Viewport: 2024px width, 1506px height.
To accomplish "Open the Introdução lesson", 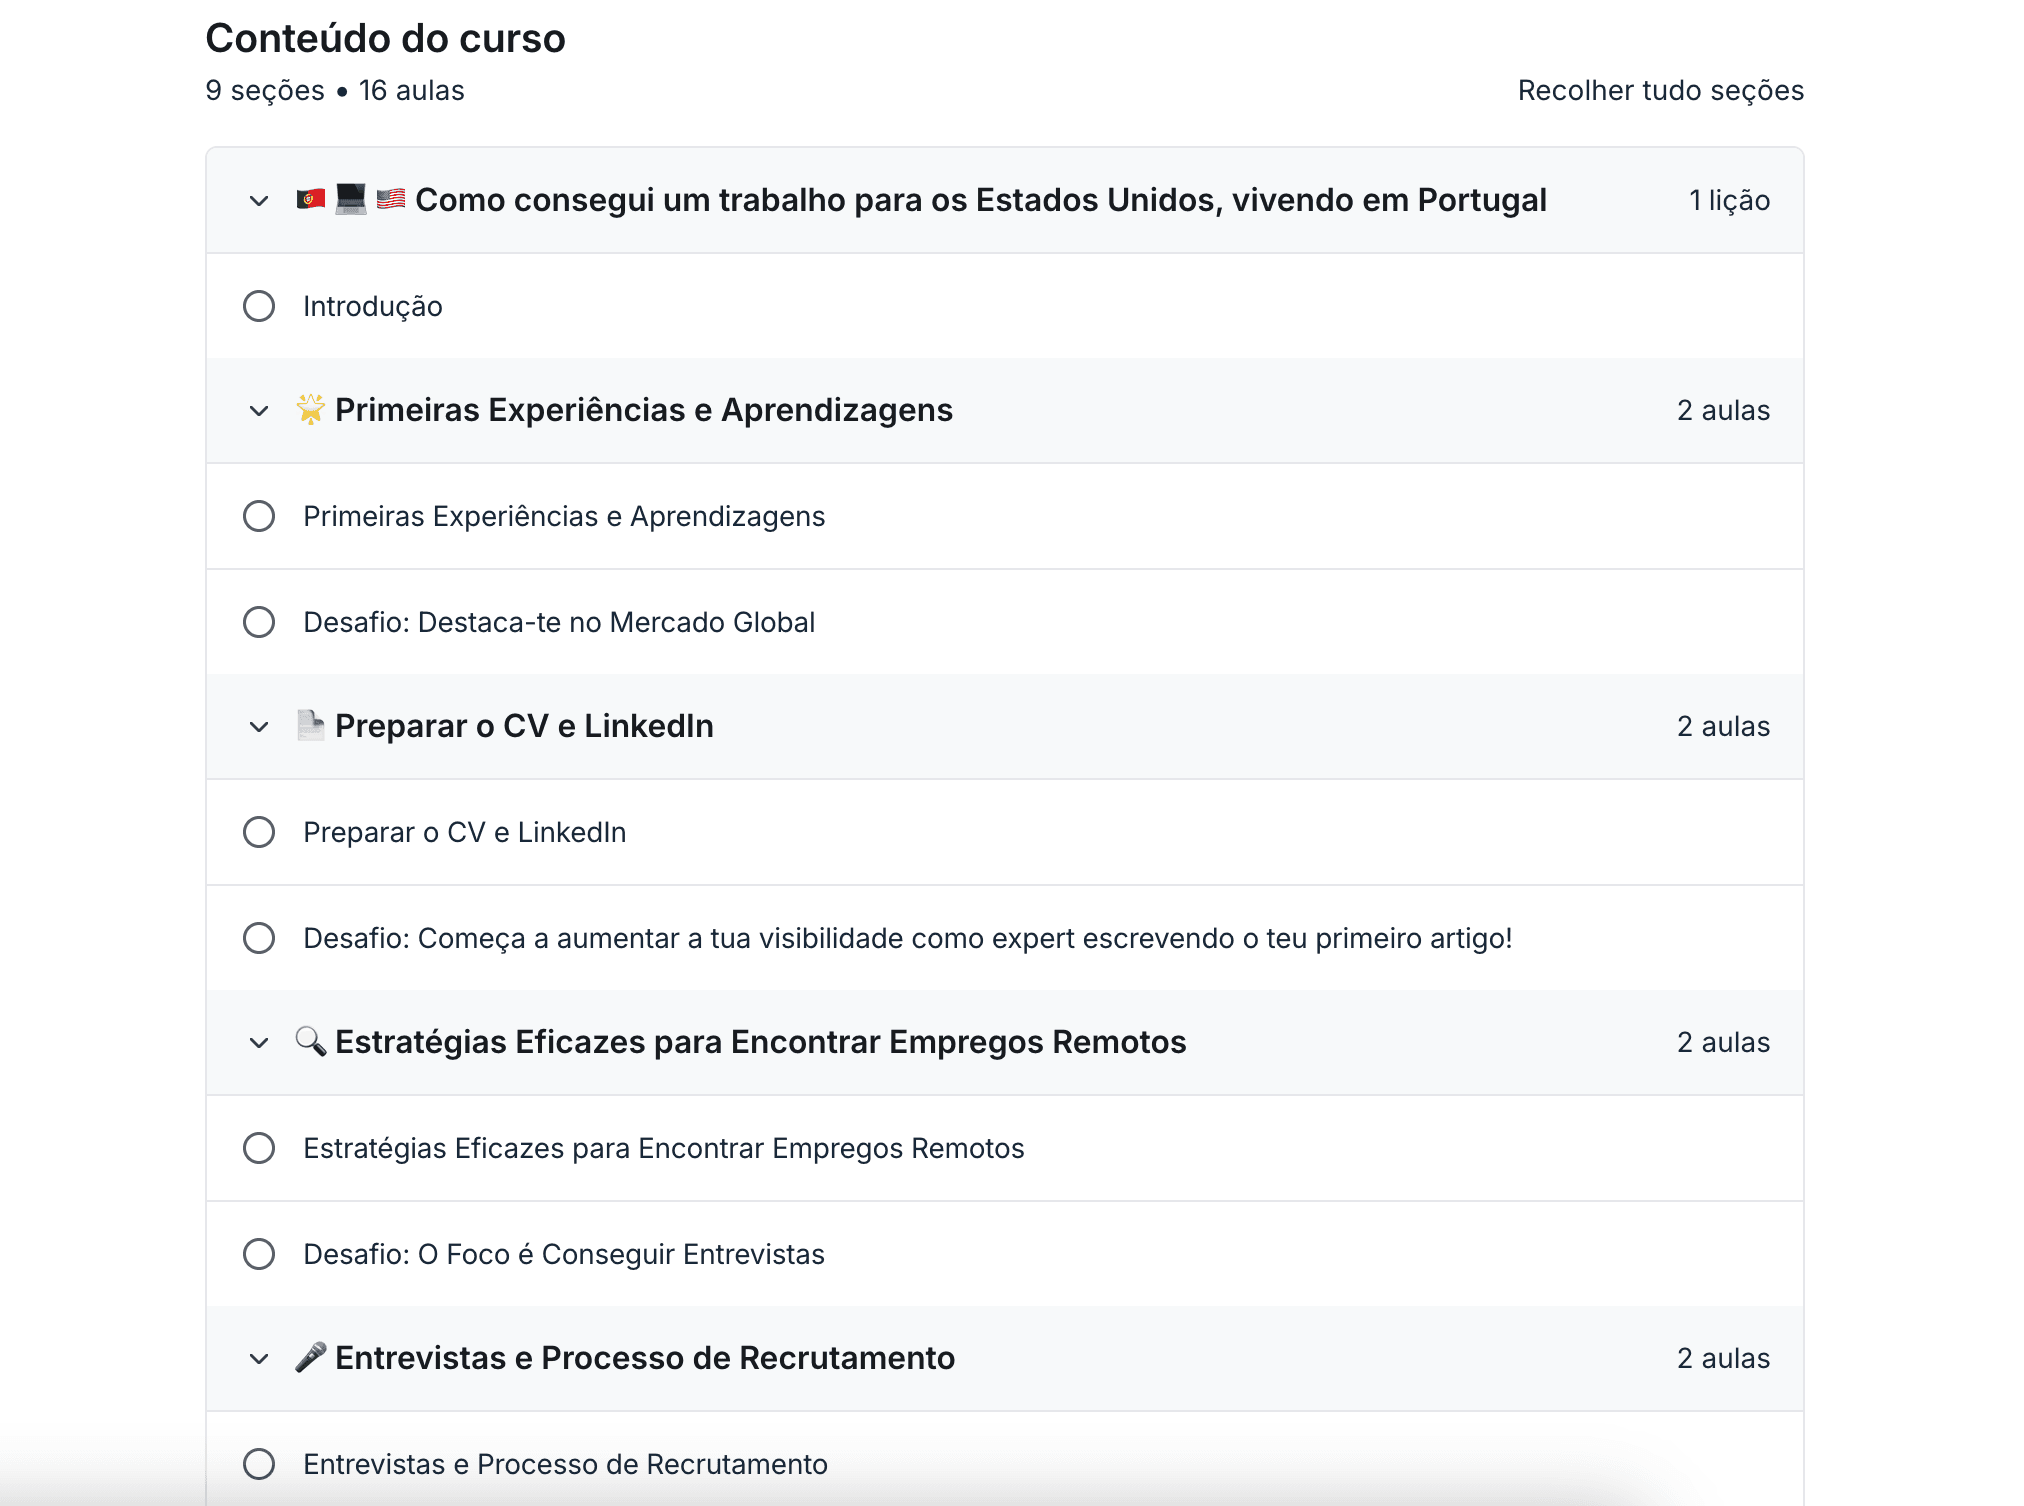I will pyautogui.click(x=372, y=306).
